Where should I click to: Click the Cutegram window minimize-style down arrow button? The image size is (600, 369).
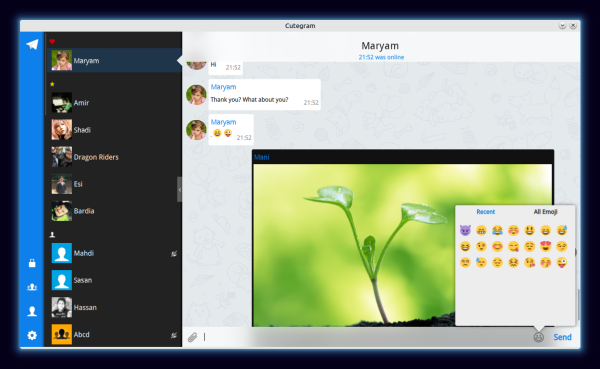(562, 26)
